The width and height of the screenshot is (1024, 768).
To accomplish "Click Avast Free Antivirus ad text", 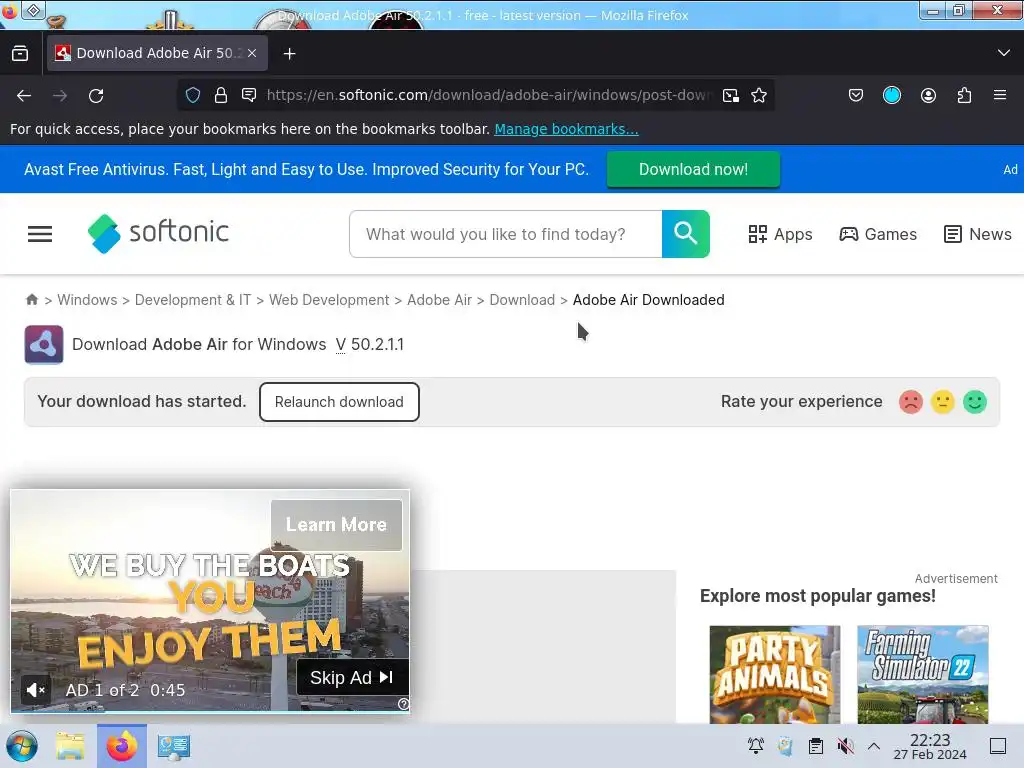I will coord(306,169).
